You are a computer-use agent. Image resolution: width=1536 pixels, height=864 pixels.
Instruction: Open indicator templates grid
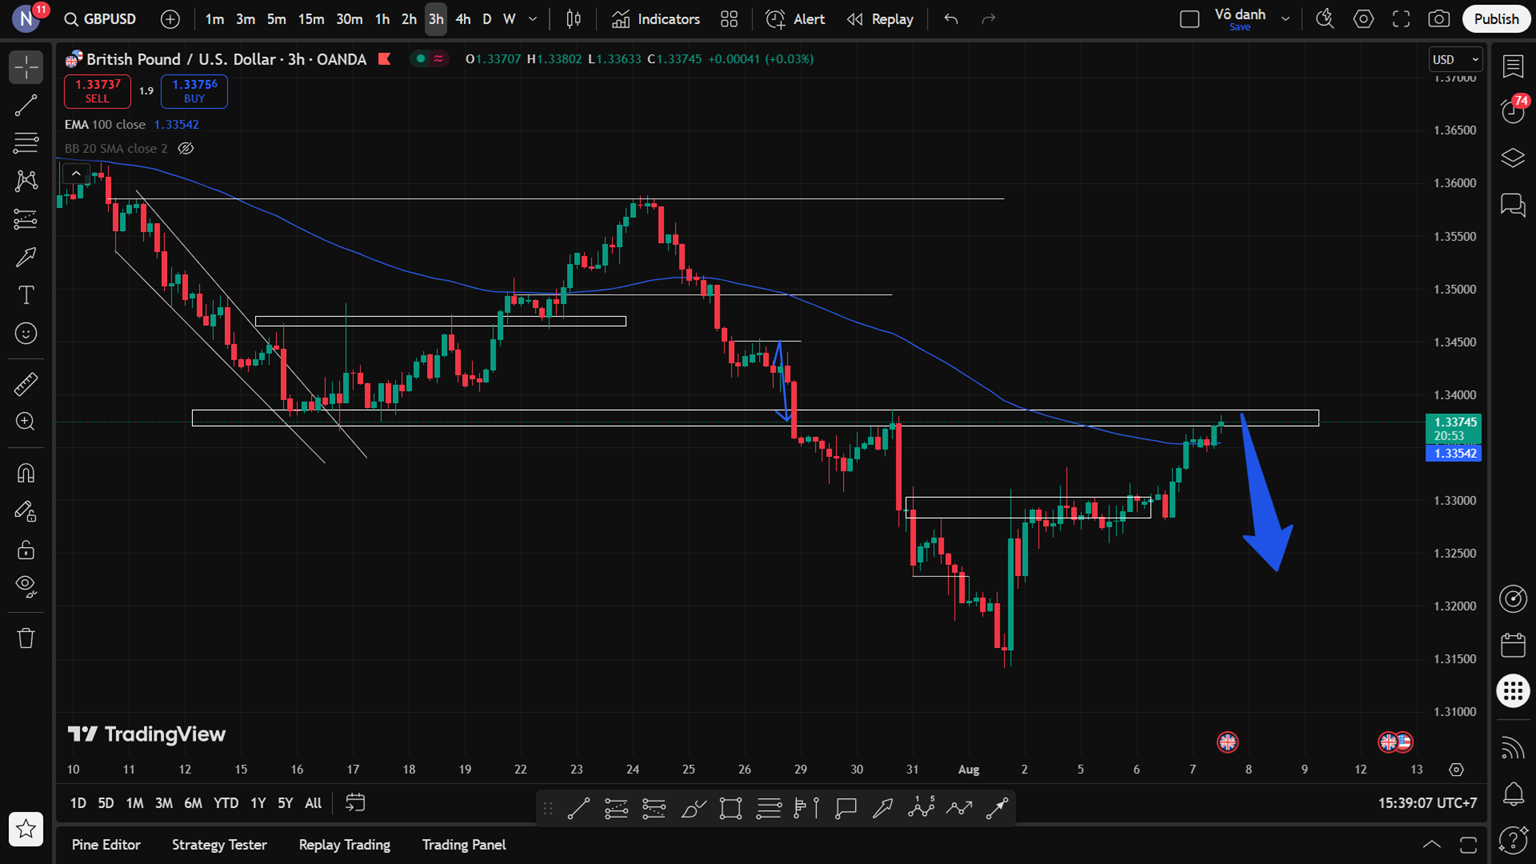[729, 19]
